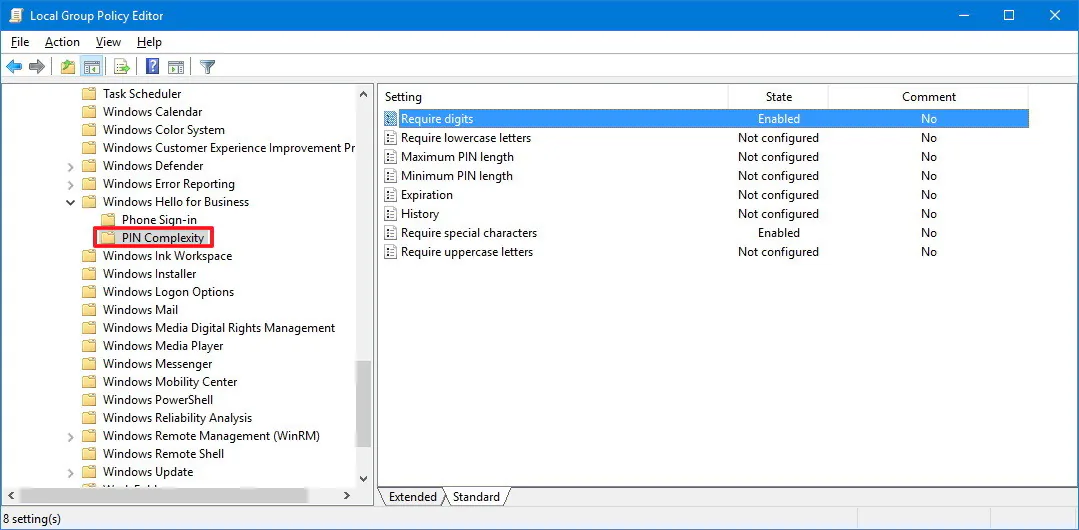Select Windows Installer in tree
Image resolution: width=1079 pixels, height=530 pixels.
pyautogui.click(x=149, y=274)
